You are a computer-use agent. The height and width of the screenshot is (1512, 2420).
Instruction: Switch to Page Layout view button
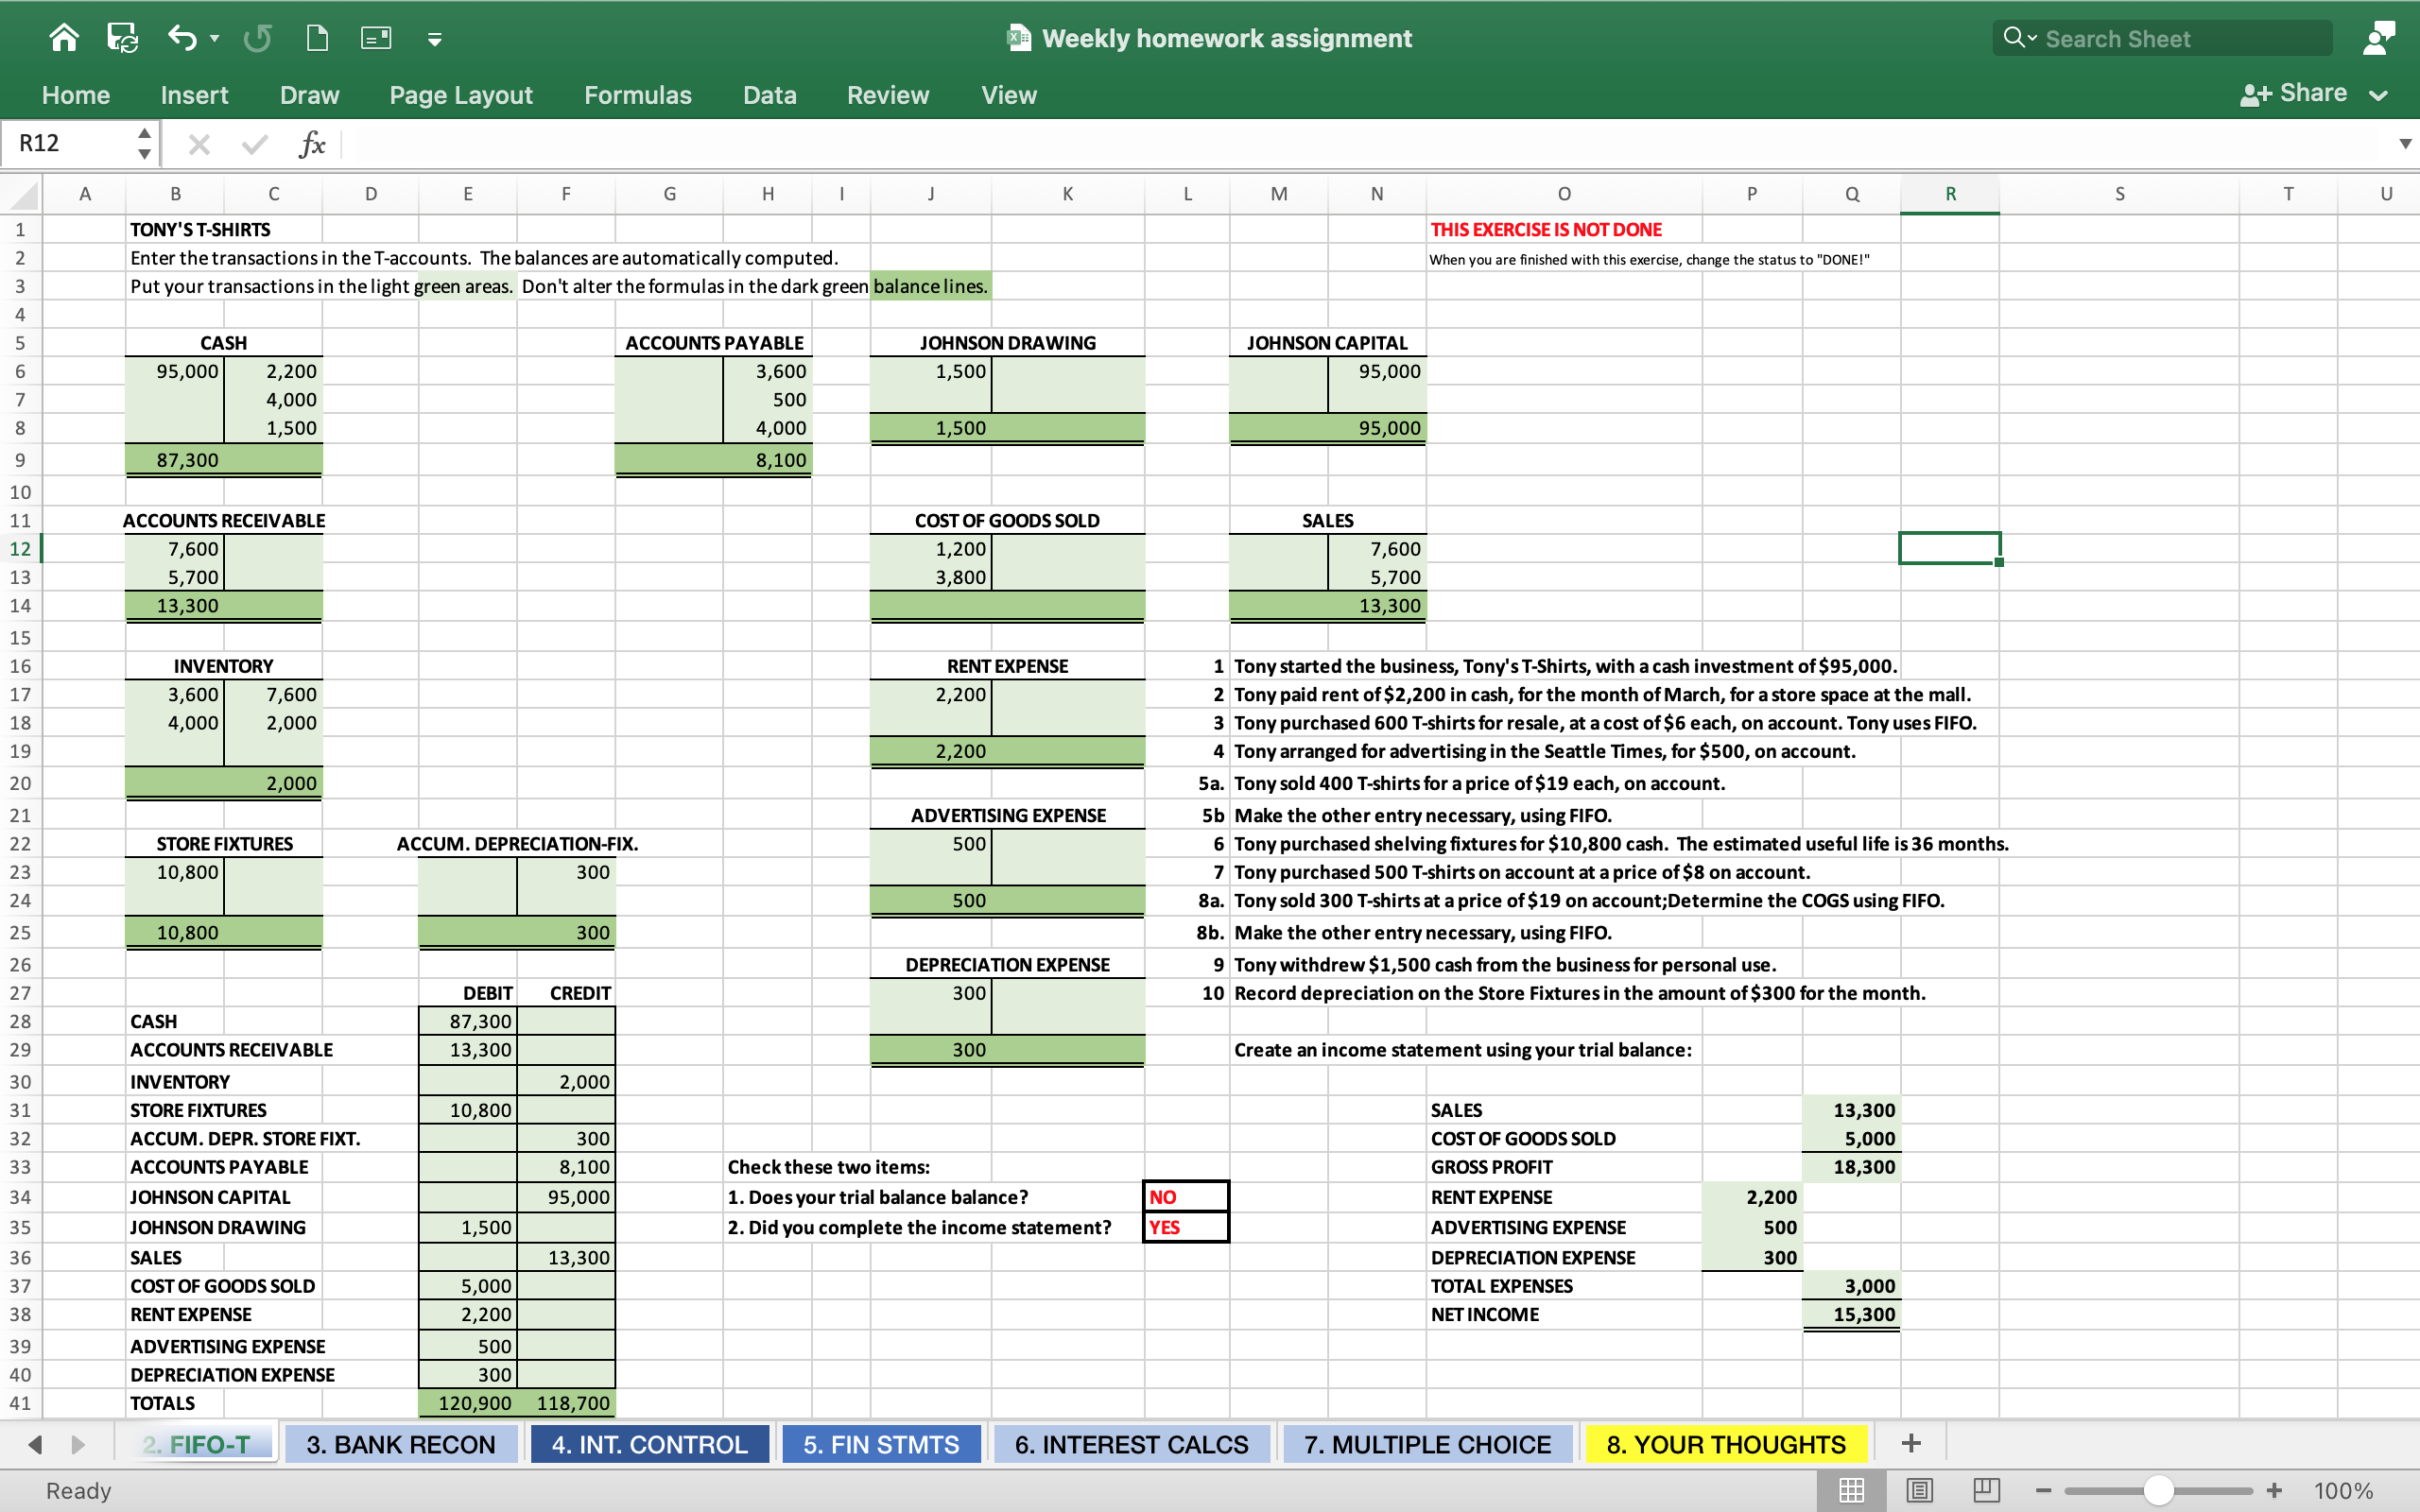tap(1919, 1490)
